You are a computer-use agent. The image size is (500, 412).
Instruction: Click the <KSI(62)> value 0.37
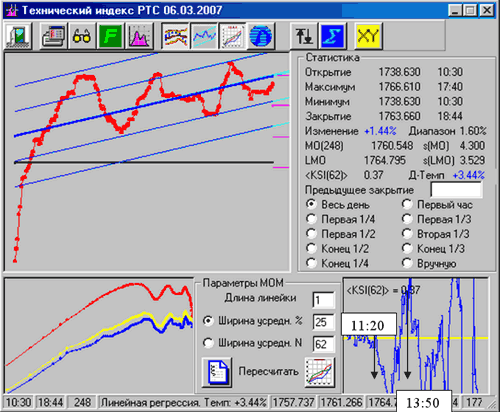(x=373, y=175)
